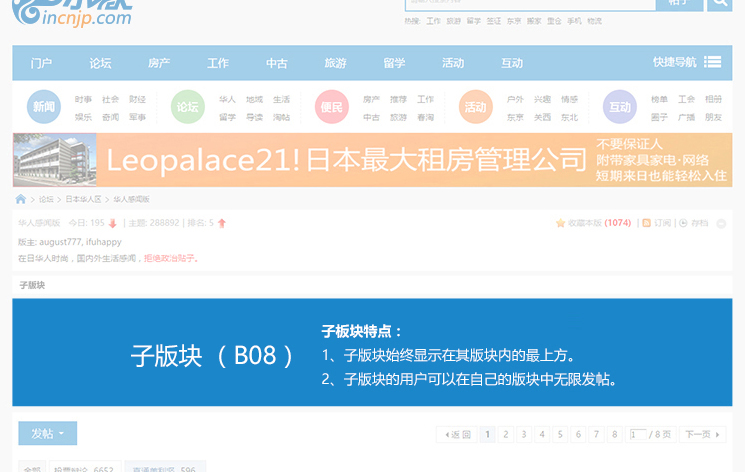The width and height of the screenshot is (745, 472).
Task: Select 工作 in the main navigation bar
Action: click(x=218, y=63)
